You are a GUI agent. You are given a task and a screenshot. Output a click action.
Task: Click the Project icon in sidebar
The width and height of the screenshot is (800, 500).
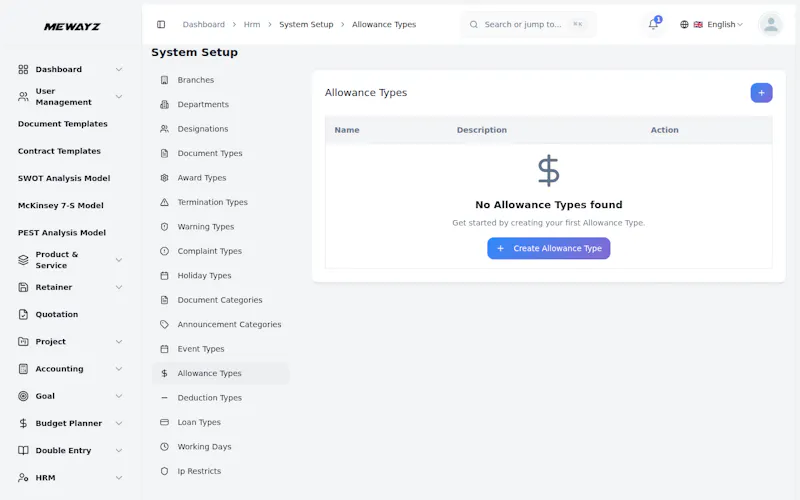(x=23, y=341)
